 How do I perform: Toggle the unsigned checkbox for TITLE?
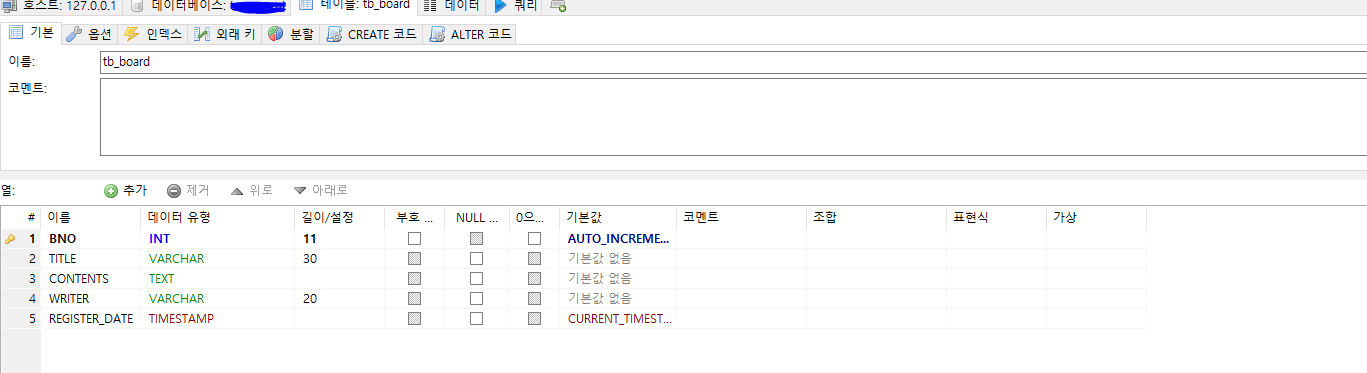click(x=414, y=258)
